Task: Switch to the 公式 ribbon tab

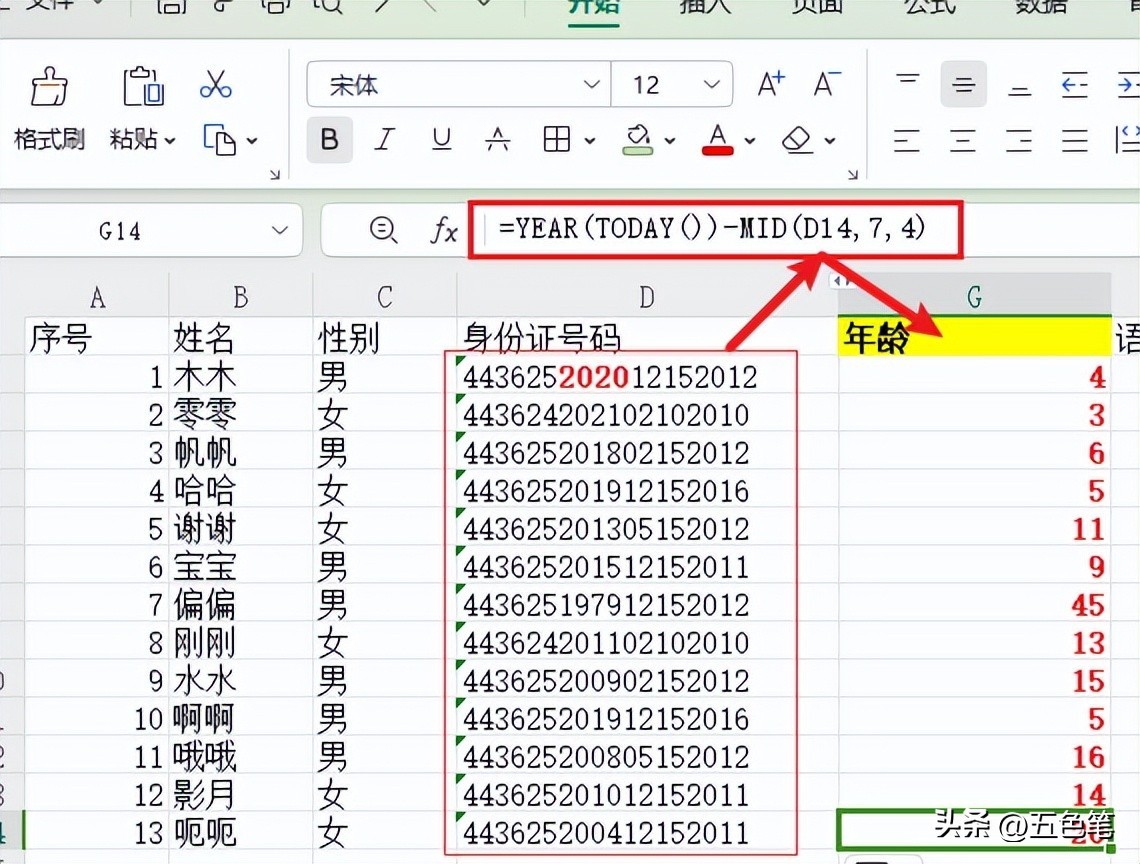Action: [929, 6]
